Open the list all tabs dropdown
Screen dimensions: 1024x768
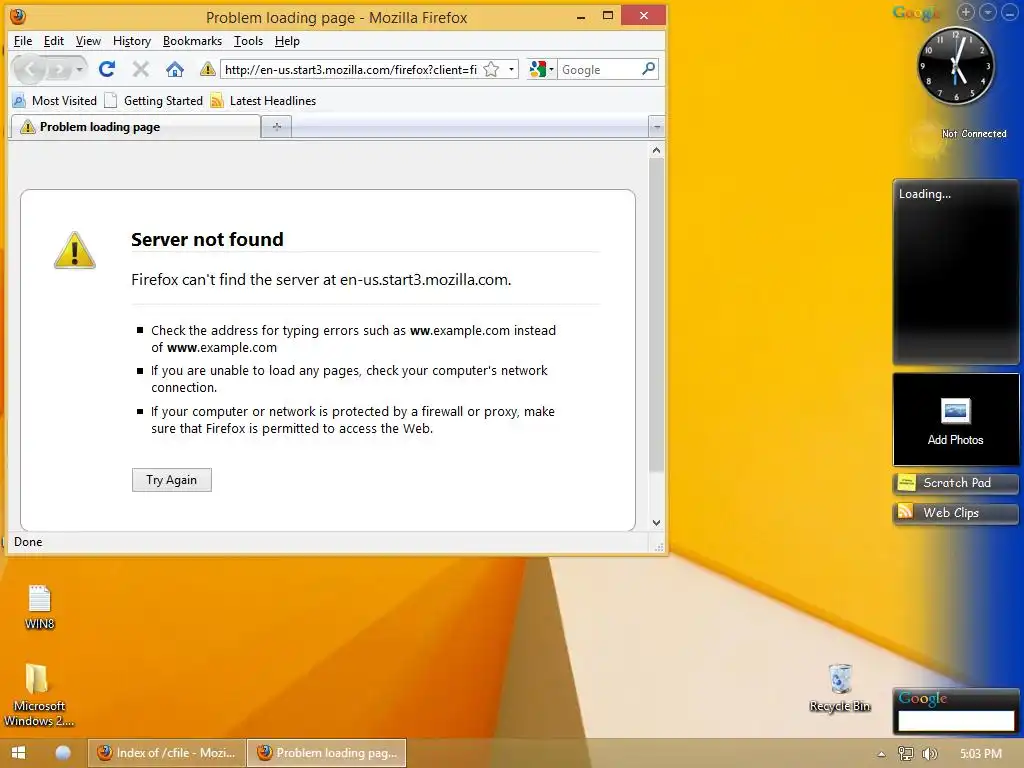click(657, 127)
